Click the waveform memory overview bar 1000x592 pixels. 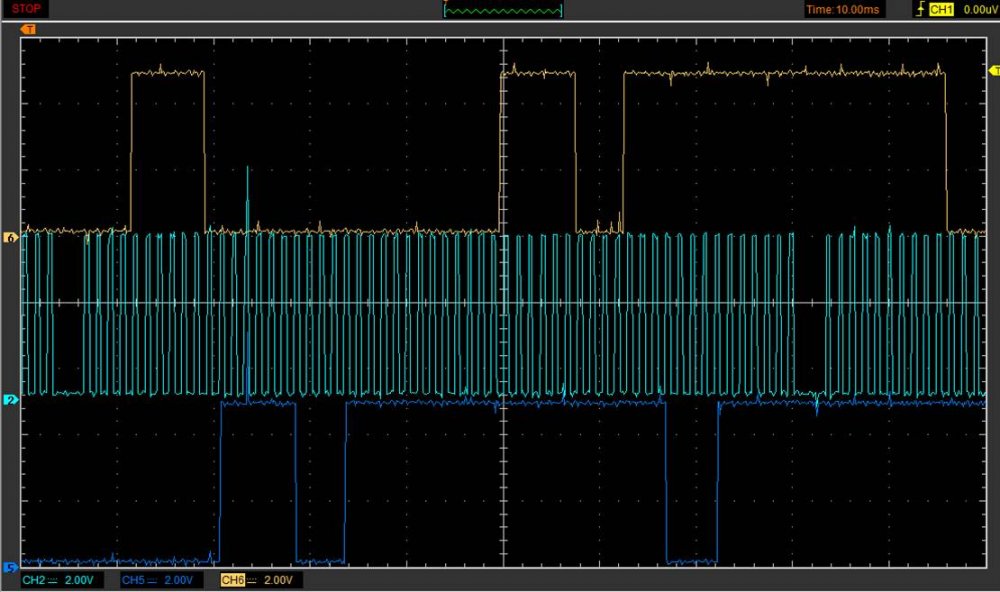[503, 10]
